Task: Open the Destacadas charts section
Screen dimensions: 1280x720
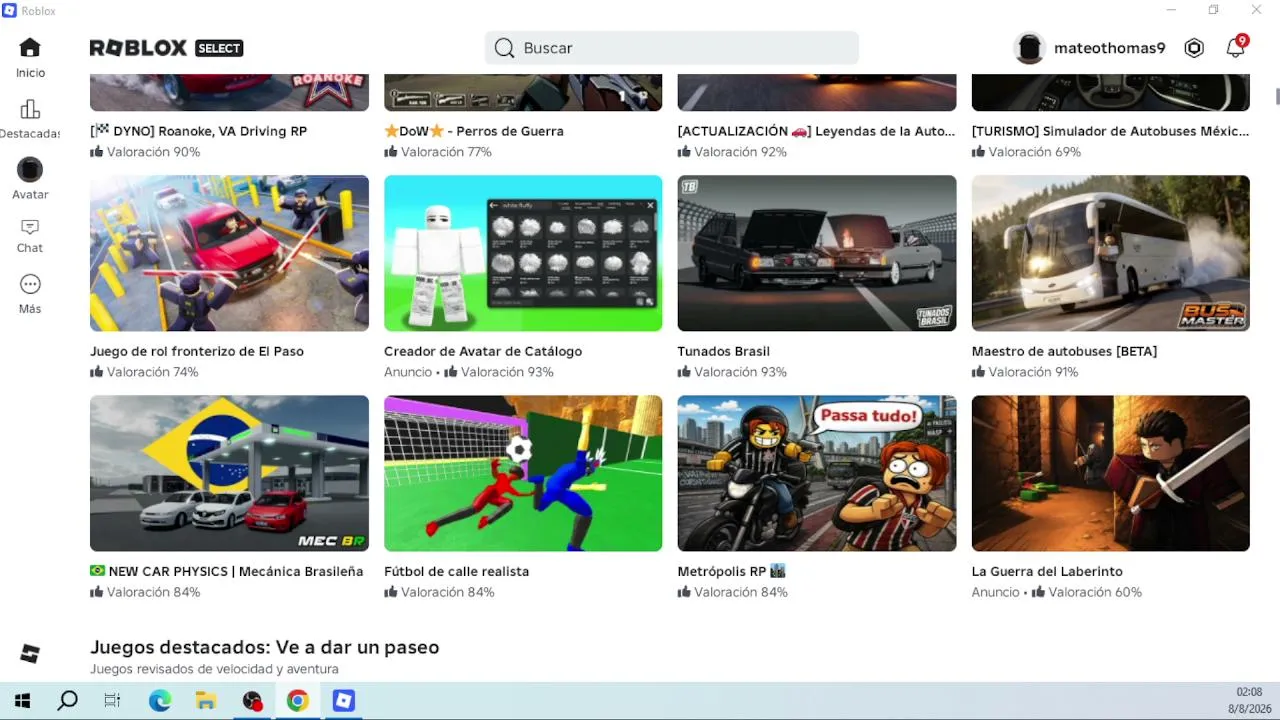Action: point(30,119)
